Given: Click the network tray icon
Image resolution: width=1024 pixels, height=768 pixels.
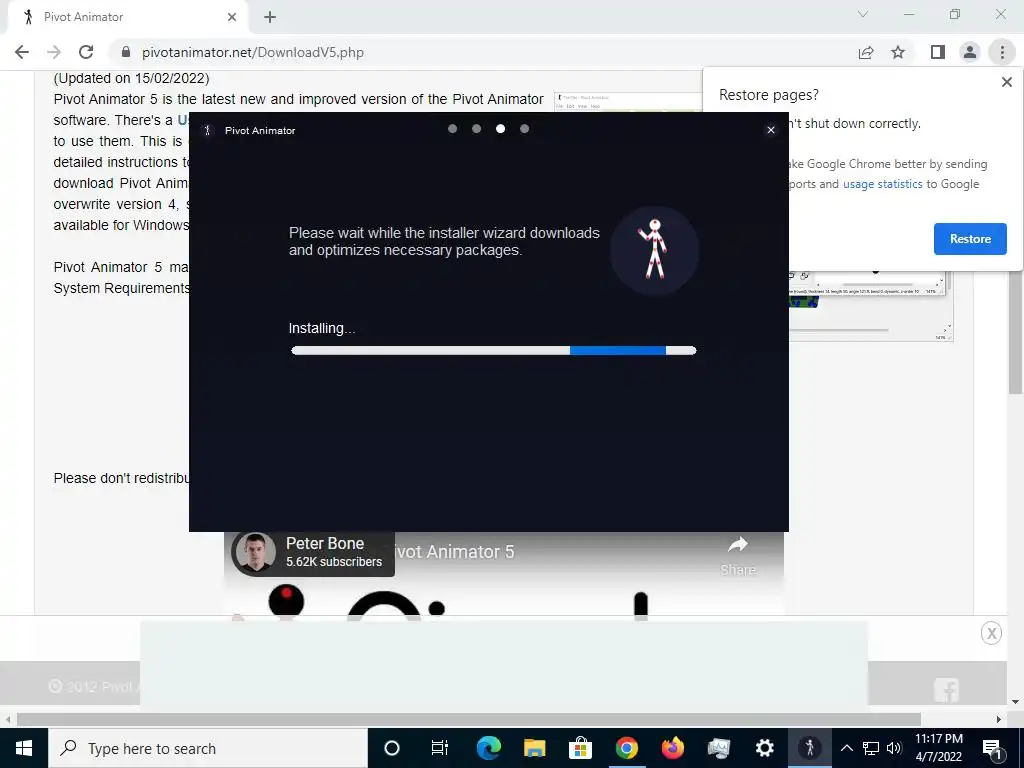Looking at the screenshot, I should point(871,748).
